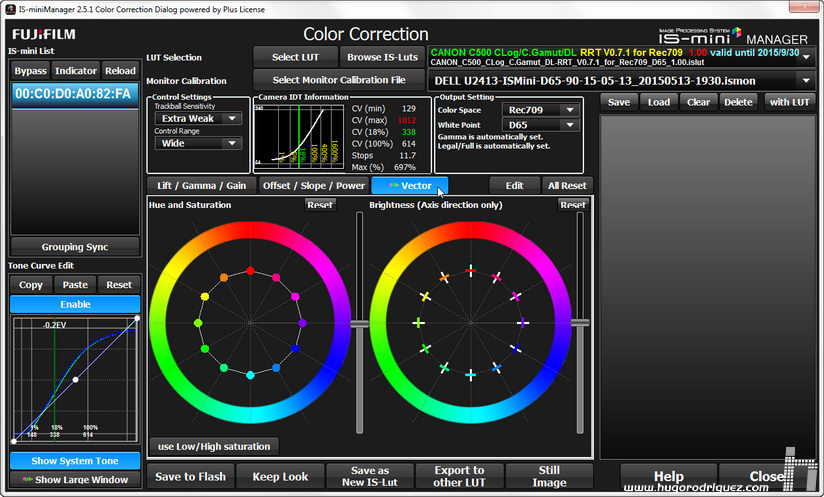Switch to Offset / Slope / Power tab
The height and width of the screenshot is (497, 824).
click(x=314, y=185)
